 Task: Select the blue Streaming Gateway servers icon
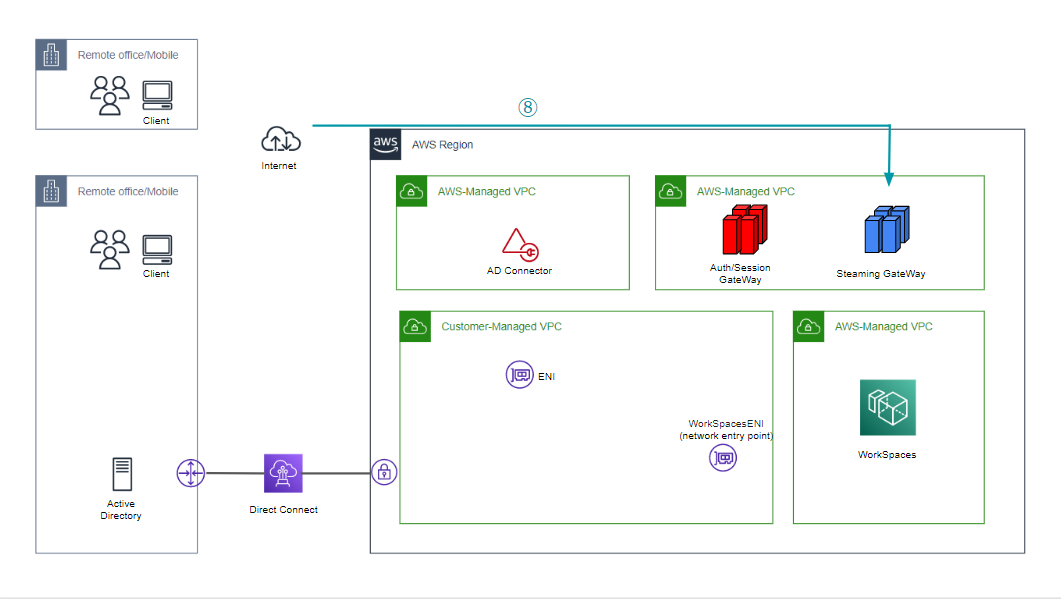(x=887, y=229)
